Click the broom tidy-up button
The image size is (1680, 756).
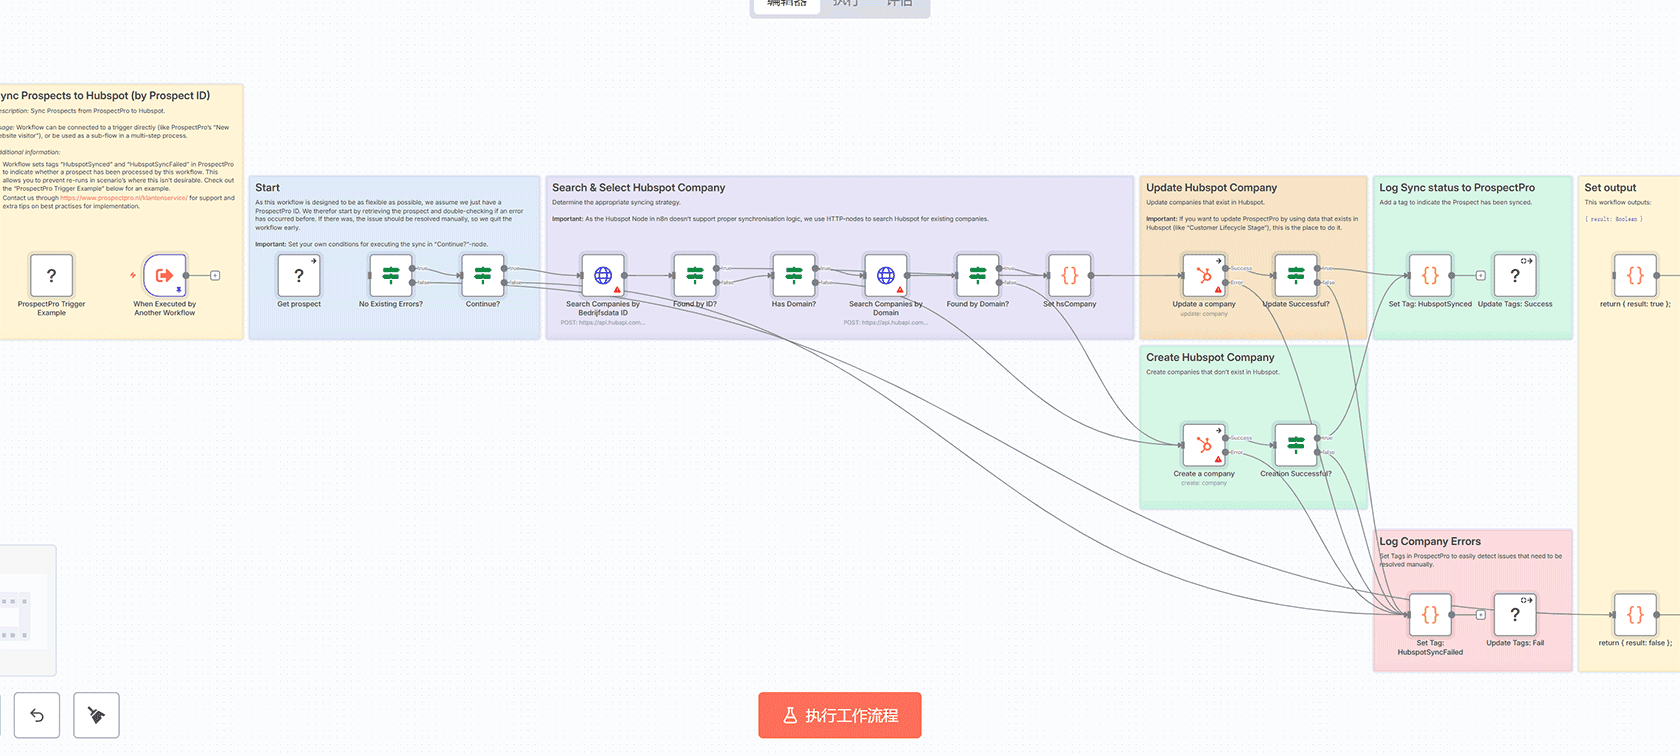pos(96,715)
